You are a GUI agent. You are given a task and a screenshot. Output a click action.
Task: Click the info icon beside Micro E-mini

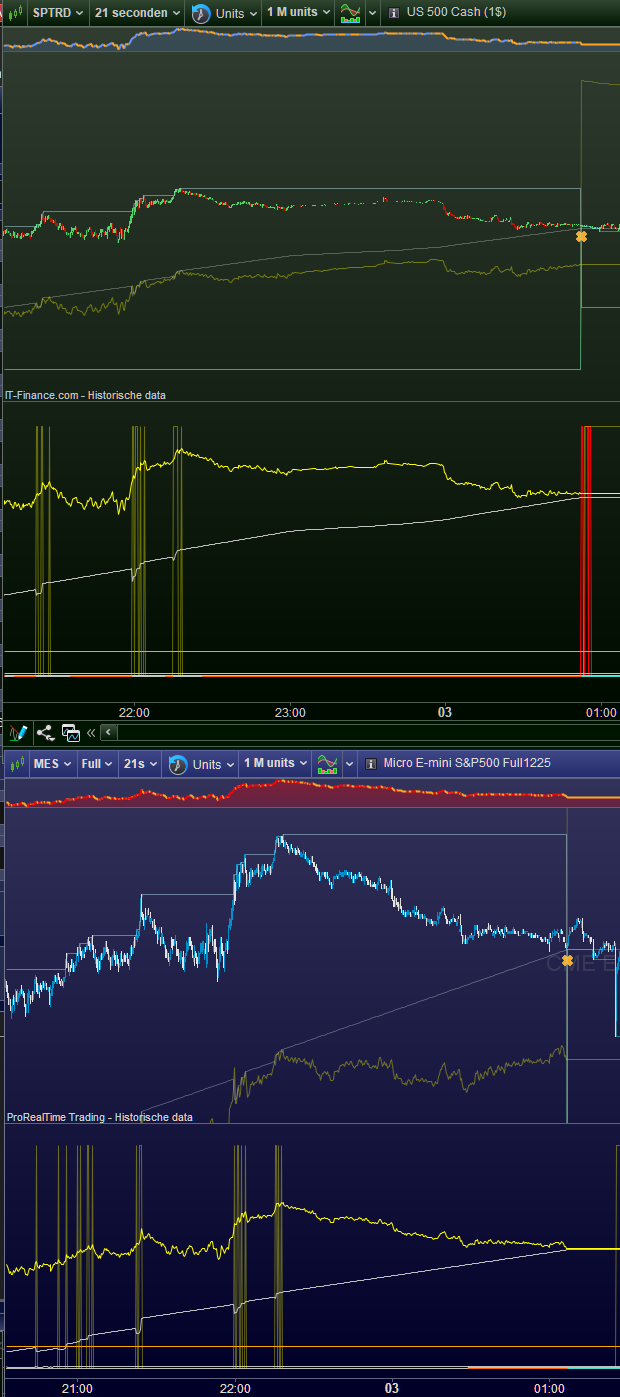click(370, 764)
